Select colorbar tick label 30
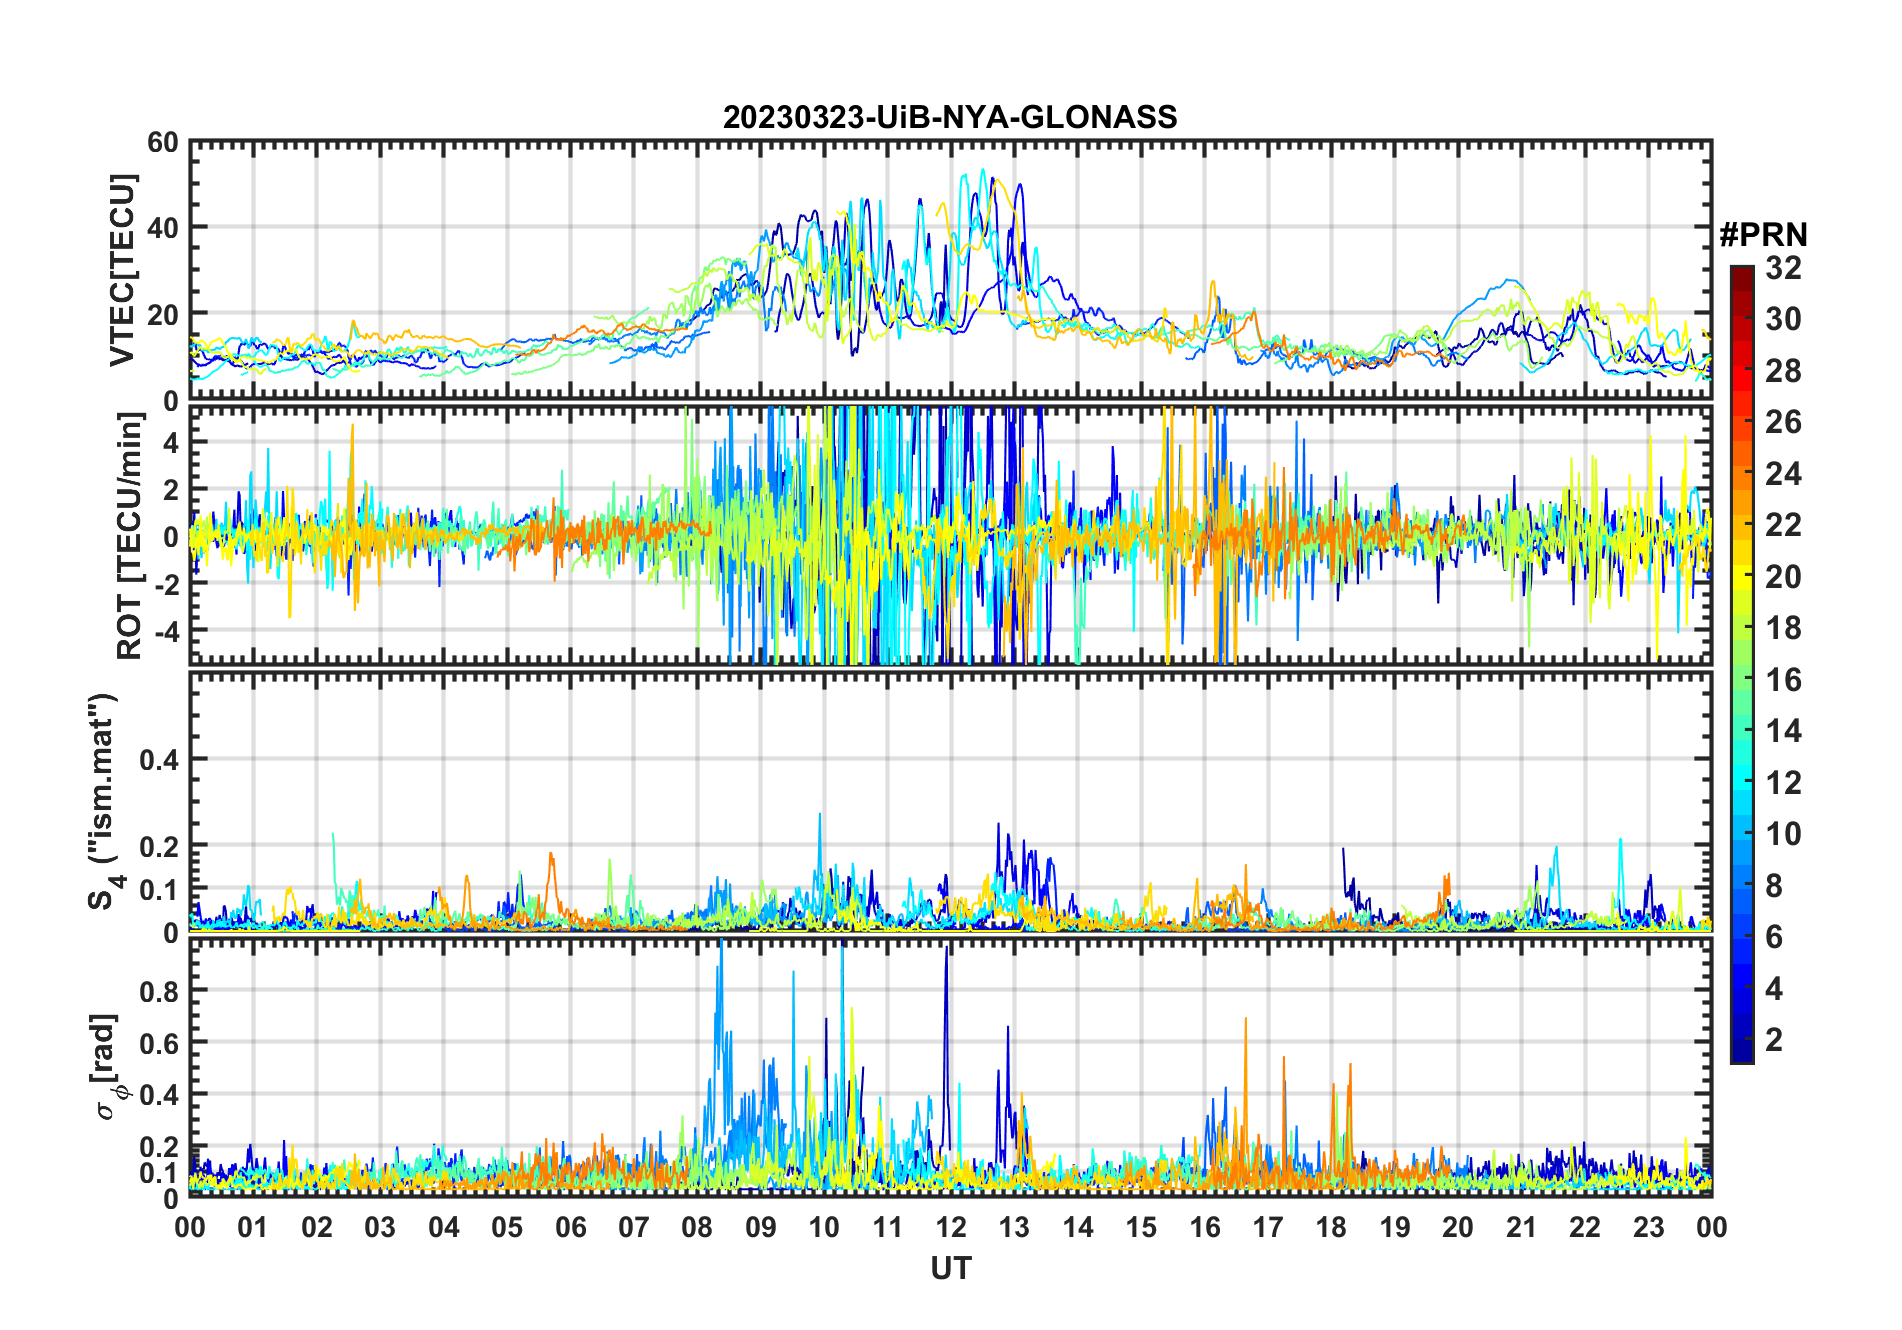This screenshot has height=1330, width=1902. [x=1783, y=319]
